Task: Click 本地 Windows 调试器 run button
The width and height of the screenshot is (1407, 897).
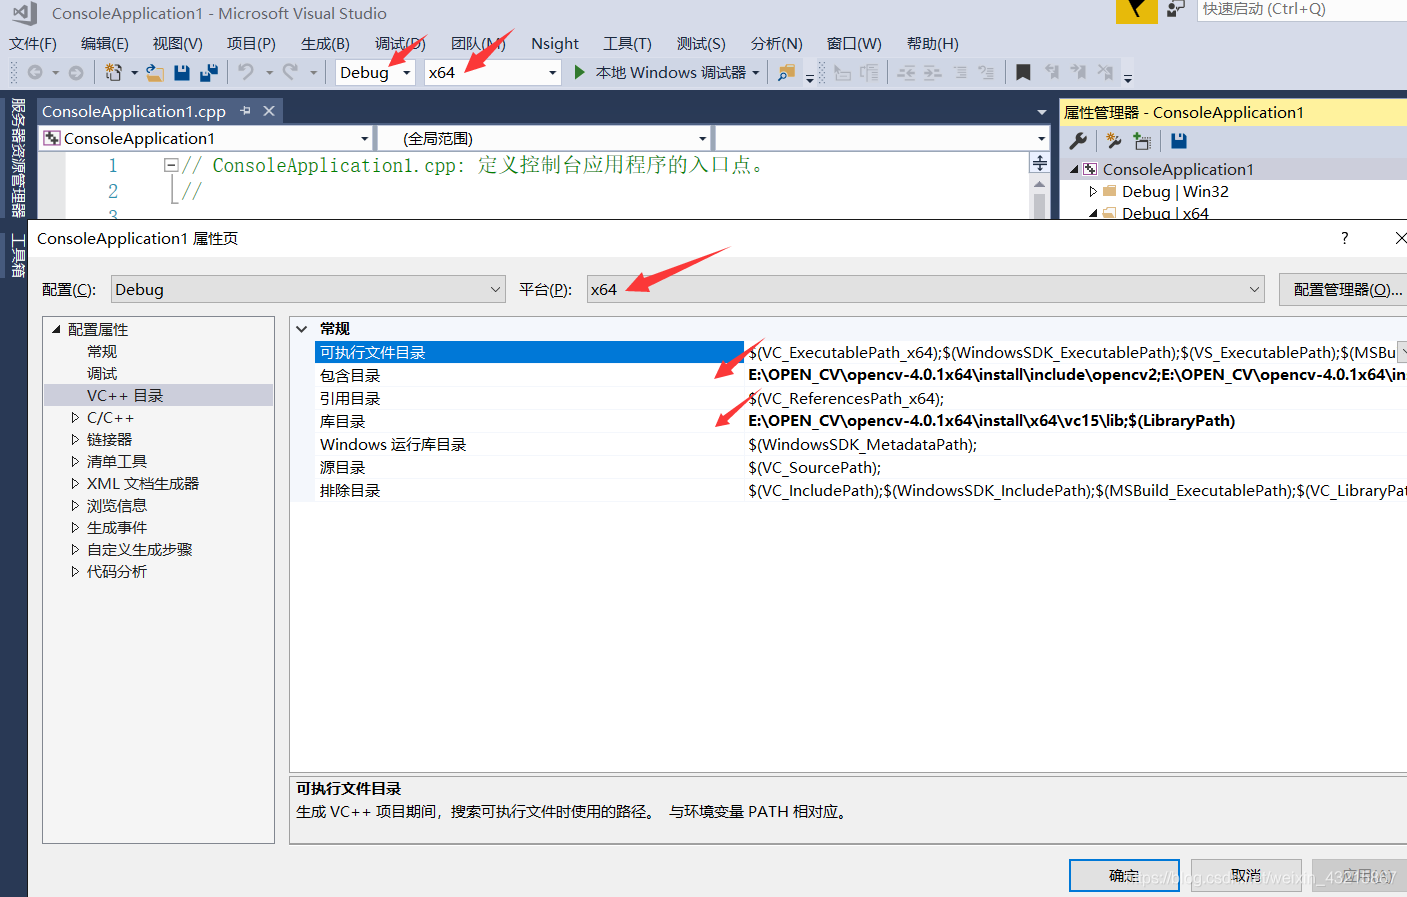Action: (x=660, y=72)
